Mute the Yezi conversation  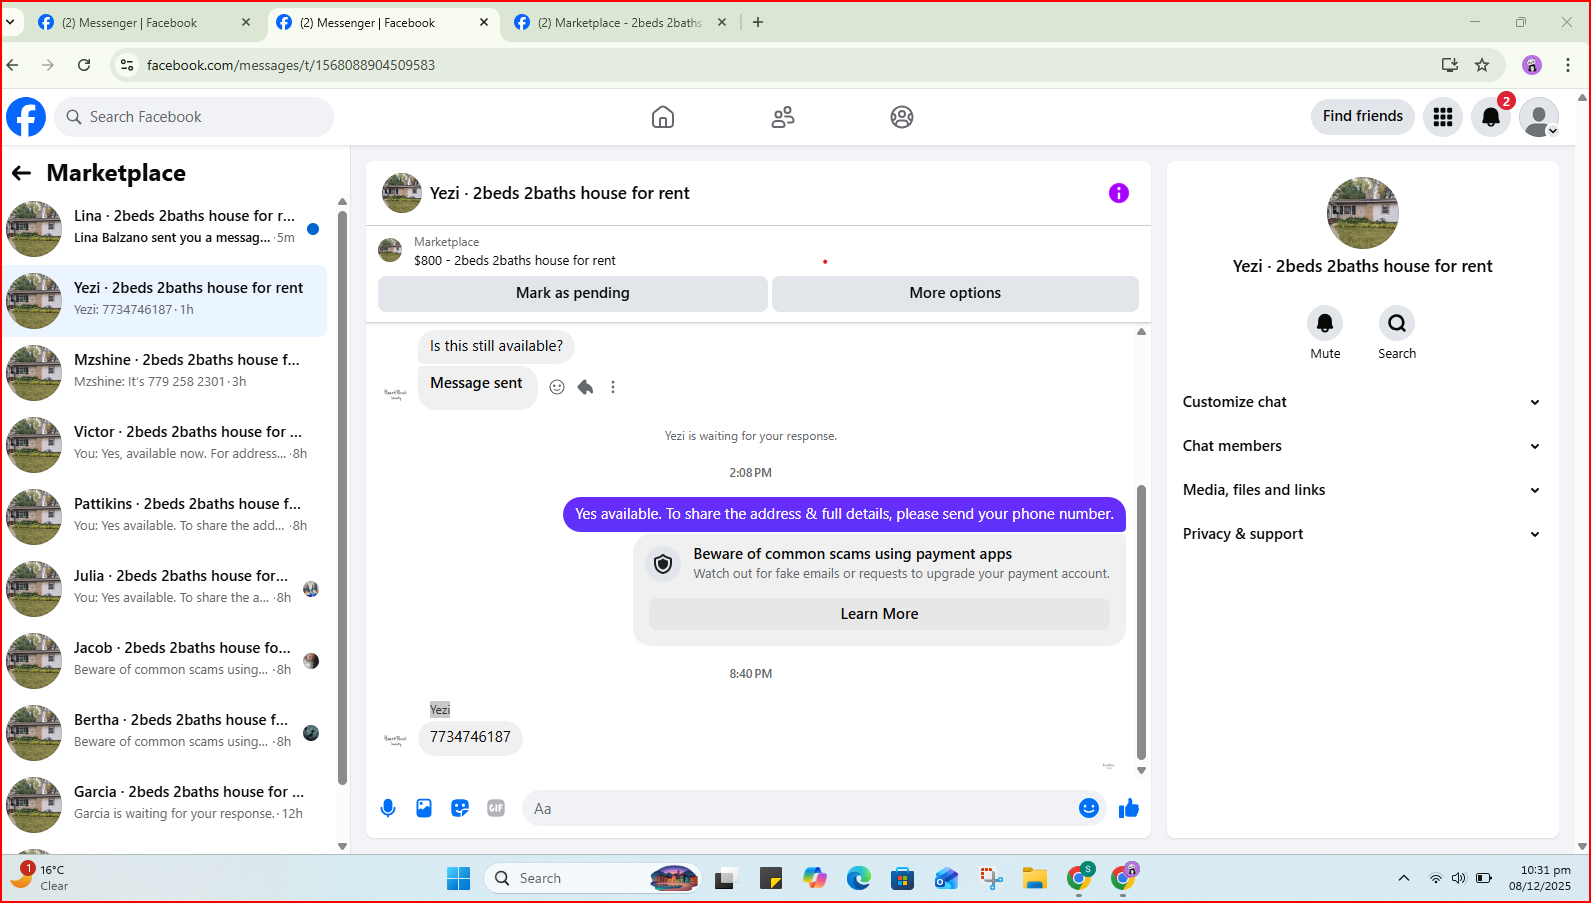pyautogui.click(x=1325, y=323)
